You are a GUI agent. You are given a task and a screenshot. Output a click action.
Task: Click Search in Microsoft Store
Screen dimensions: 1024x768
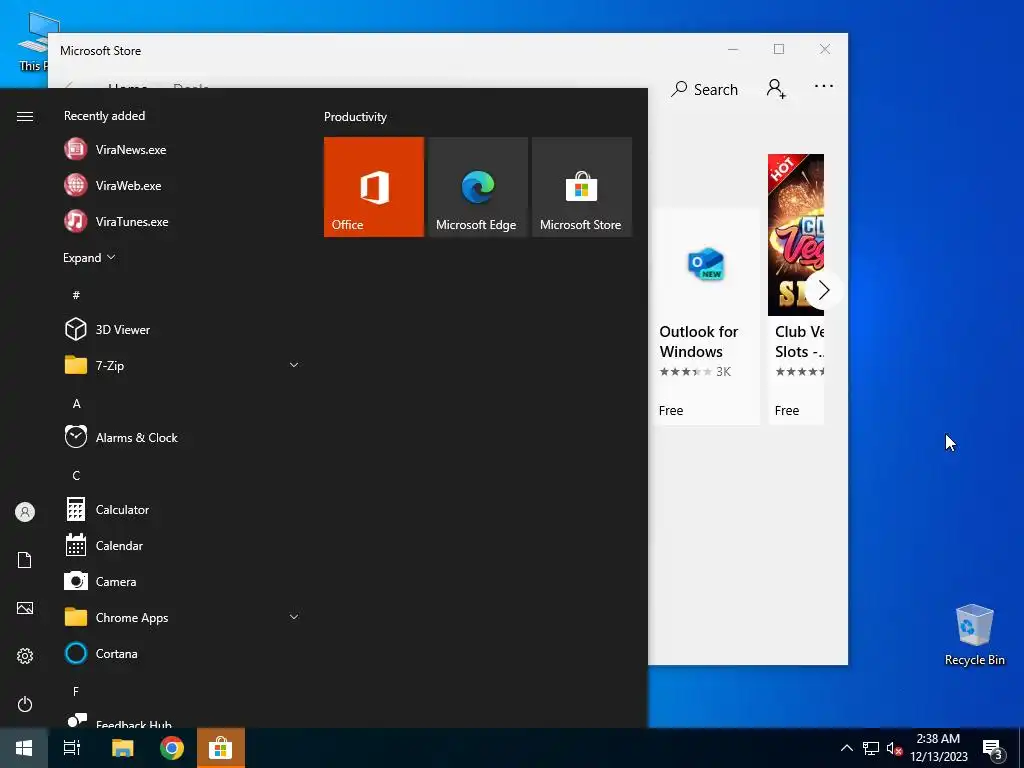pos(705,89)
